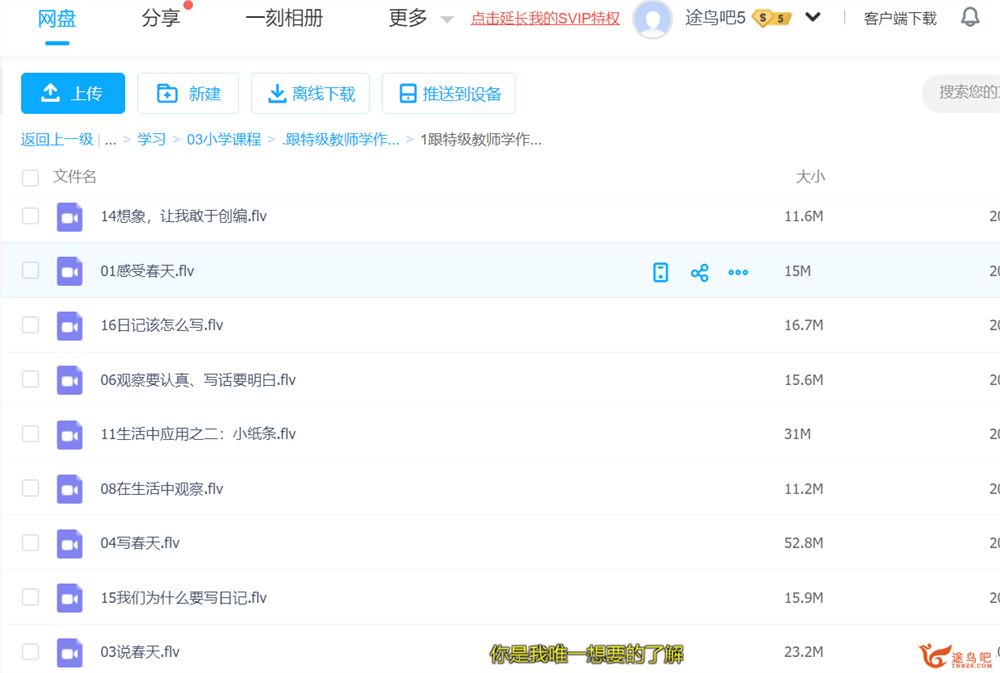Click the video icon for 03说春天.flv
1000x673 pixels.
click(x=70, y=652)
